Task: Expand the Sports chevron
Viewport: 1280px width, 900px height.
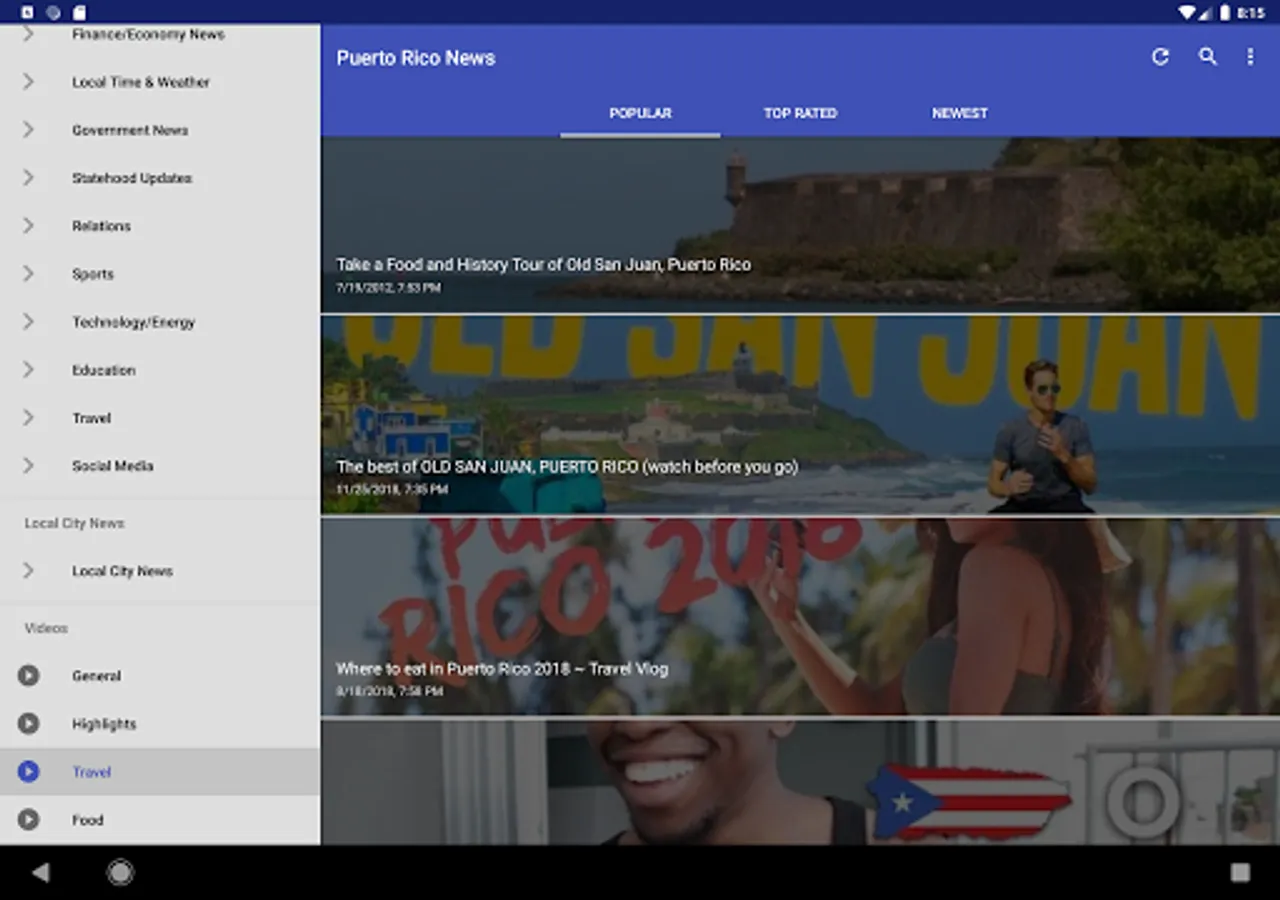Action: 28,274
